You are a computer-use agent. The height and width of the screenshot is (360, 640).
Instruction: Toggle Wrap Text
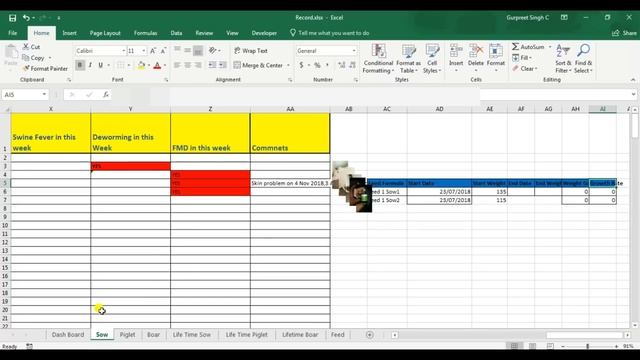[251, 51]
